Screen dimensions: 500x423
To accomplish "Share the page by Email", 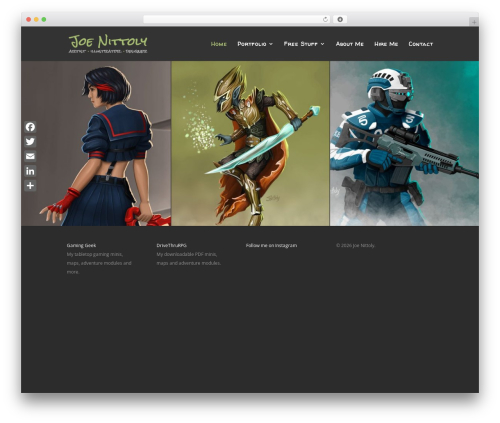I will [30, 156].
